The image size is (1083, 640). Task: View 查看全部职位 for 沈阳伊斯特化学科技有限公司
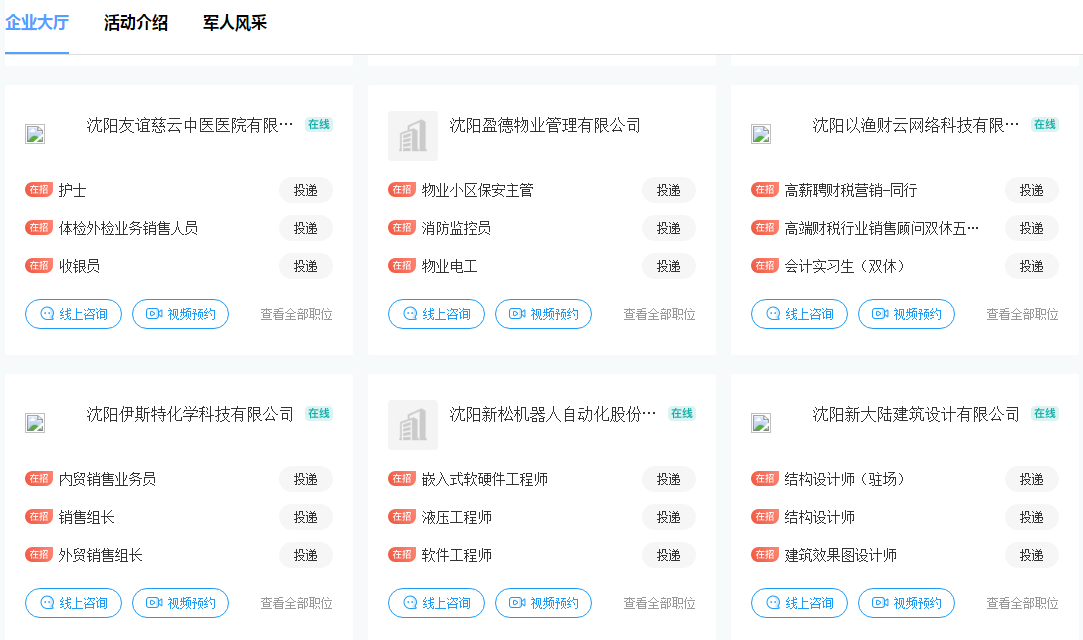pyautogui.click(x=296, y=603)
